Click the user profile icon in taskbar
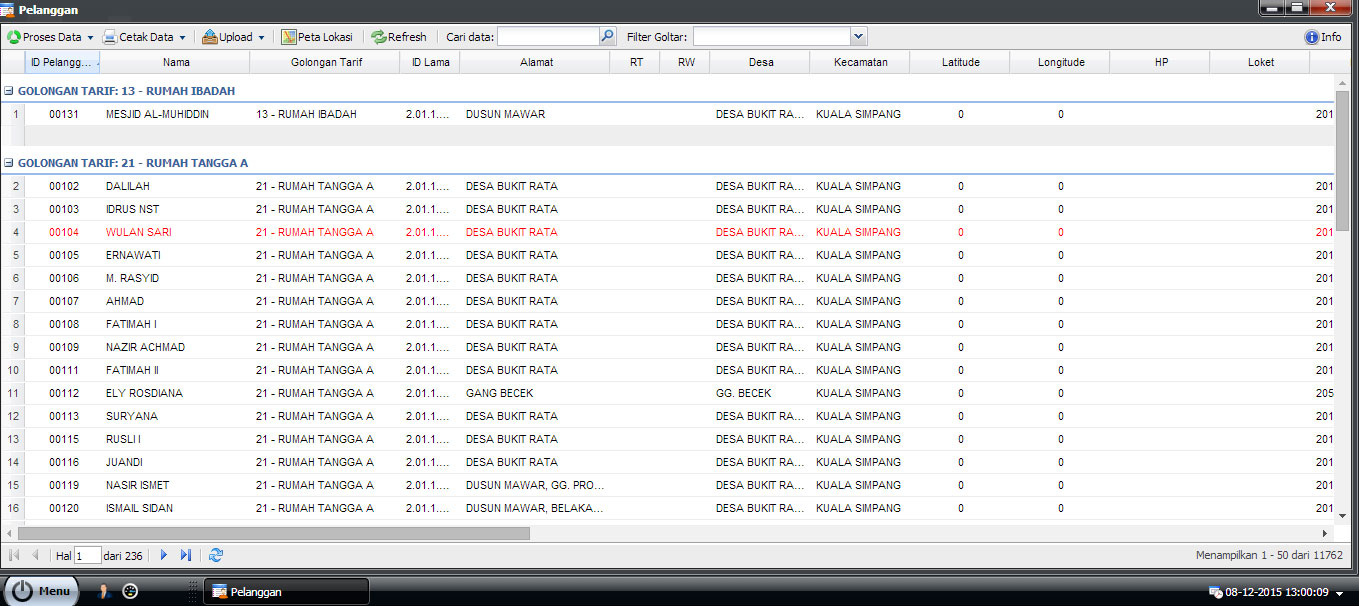Screen dimensions: 1359x606 (x=104, y=591)
